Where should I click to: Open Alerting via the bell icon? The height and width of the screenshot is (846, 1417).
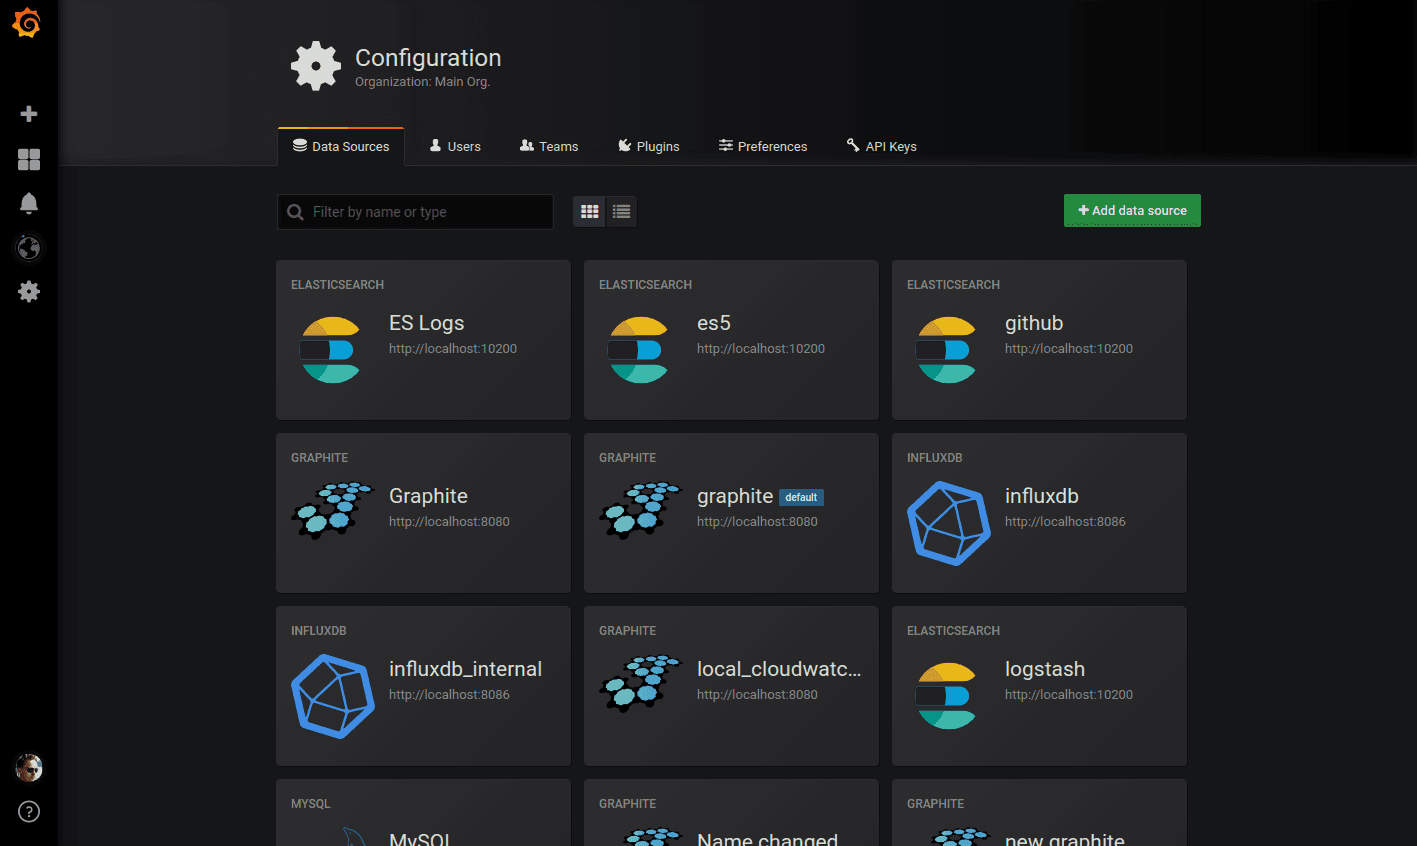coord(29,203)
